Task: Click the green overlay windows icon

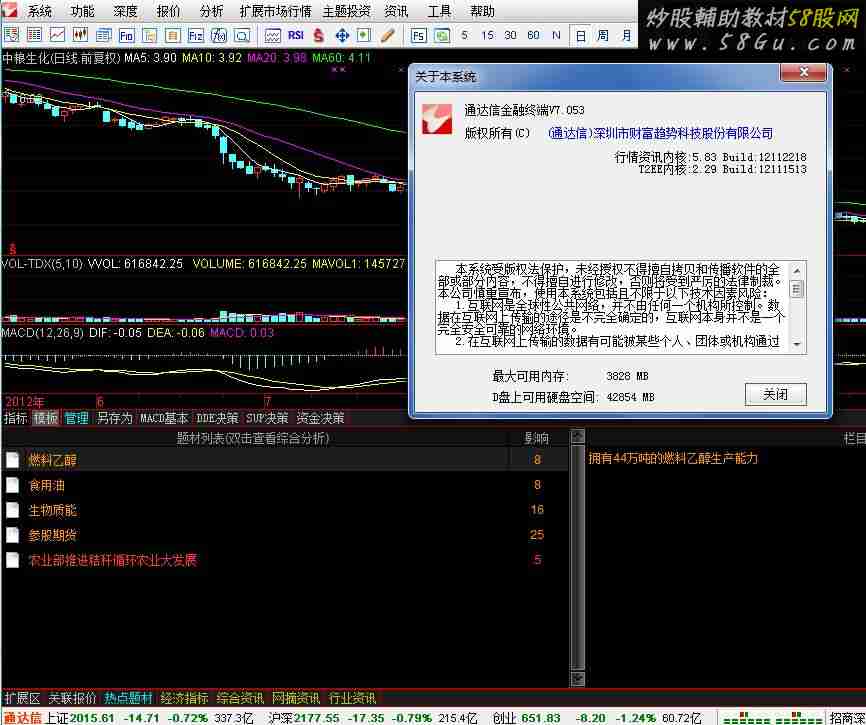Action: coord(442,35)
